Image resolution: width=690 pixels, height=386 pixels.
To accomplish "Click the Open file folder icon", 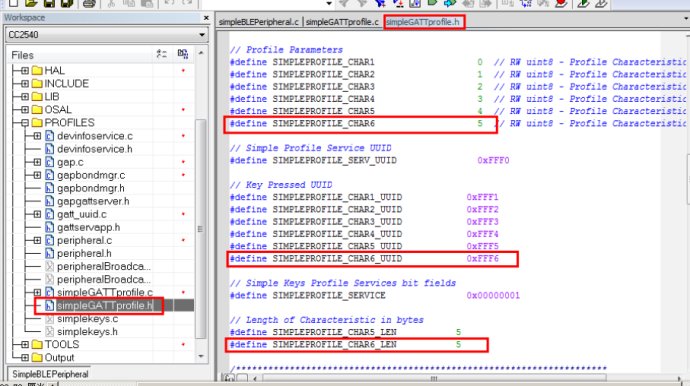I will click(31, 4).
